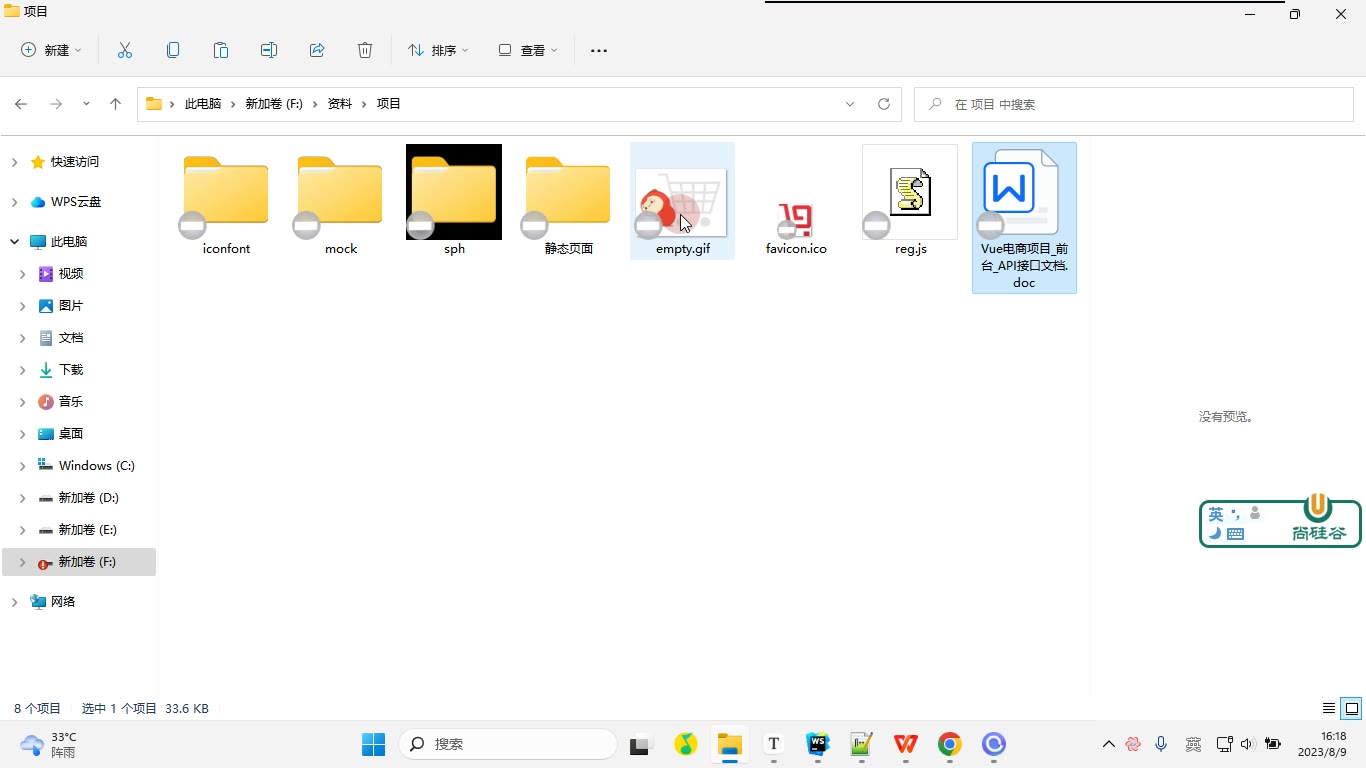Open recent locations dropdown arrow
The width and height of the screenshot is (1366, 768).
tap(86, 104)
